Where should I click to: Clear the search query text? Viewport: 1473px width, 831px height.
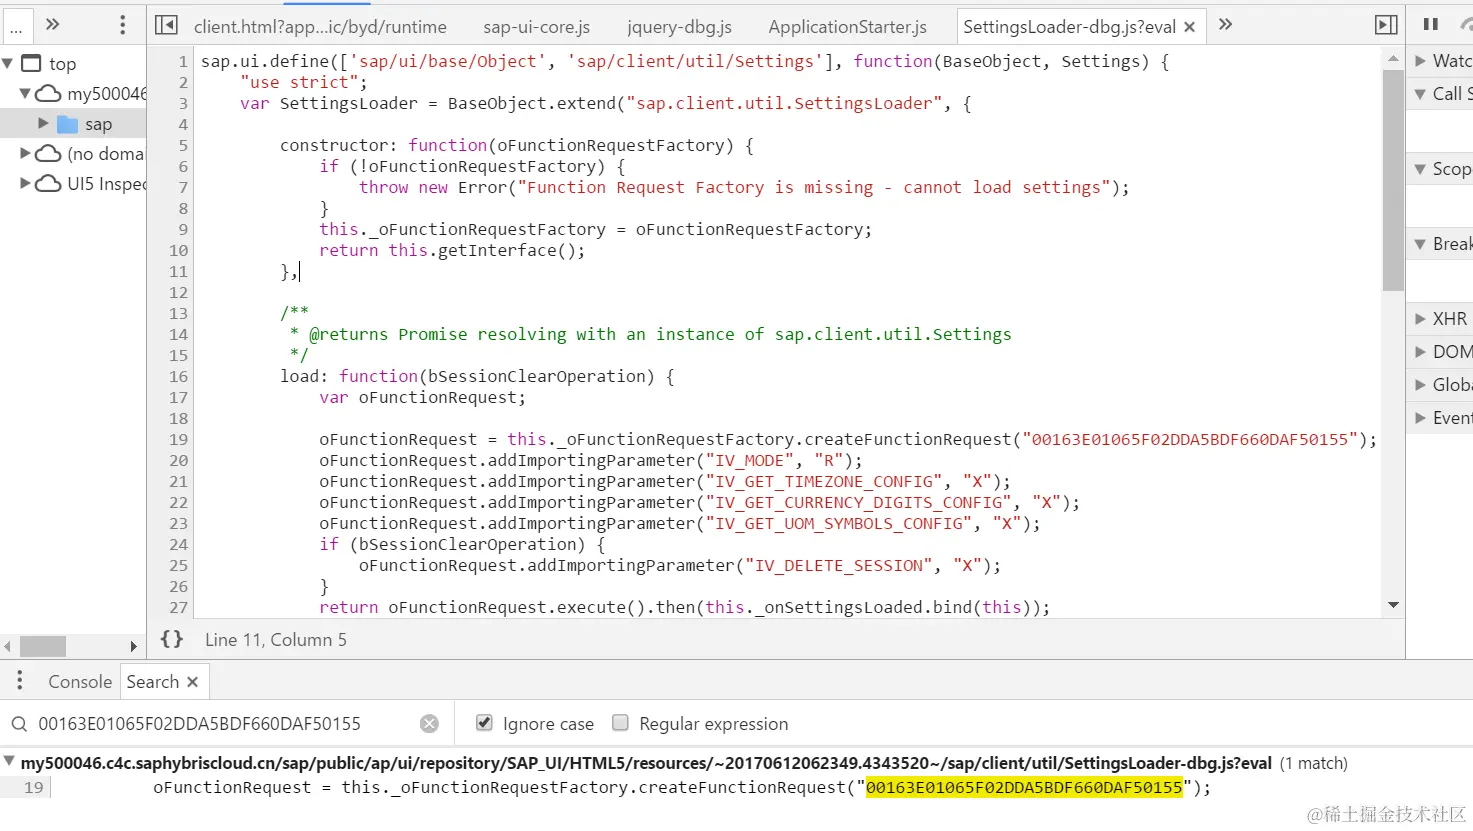[x=429, y=724]
